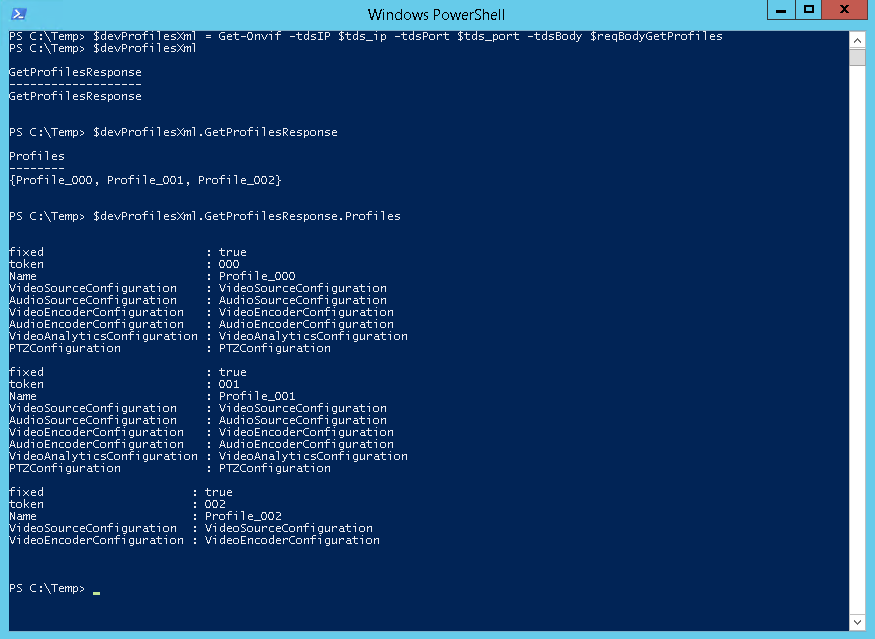Click the "Windows PowerShell" title bar text
This screenshot has height=639, width=875.
(x=436, y=14)
